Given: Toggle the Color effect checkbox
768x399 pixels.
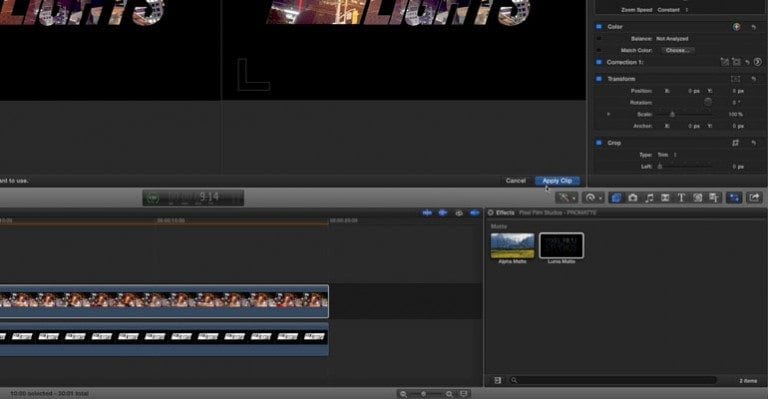Looking at the screenshot, I should point(599,26).
